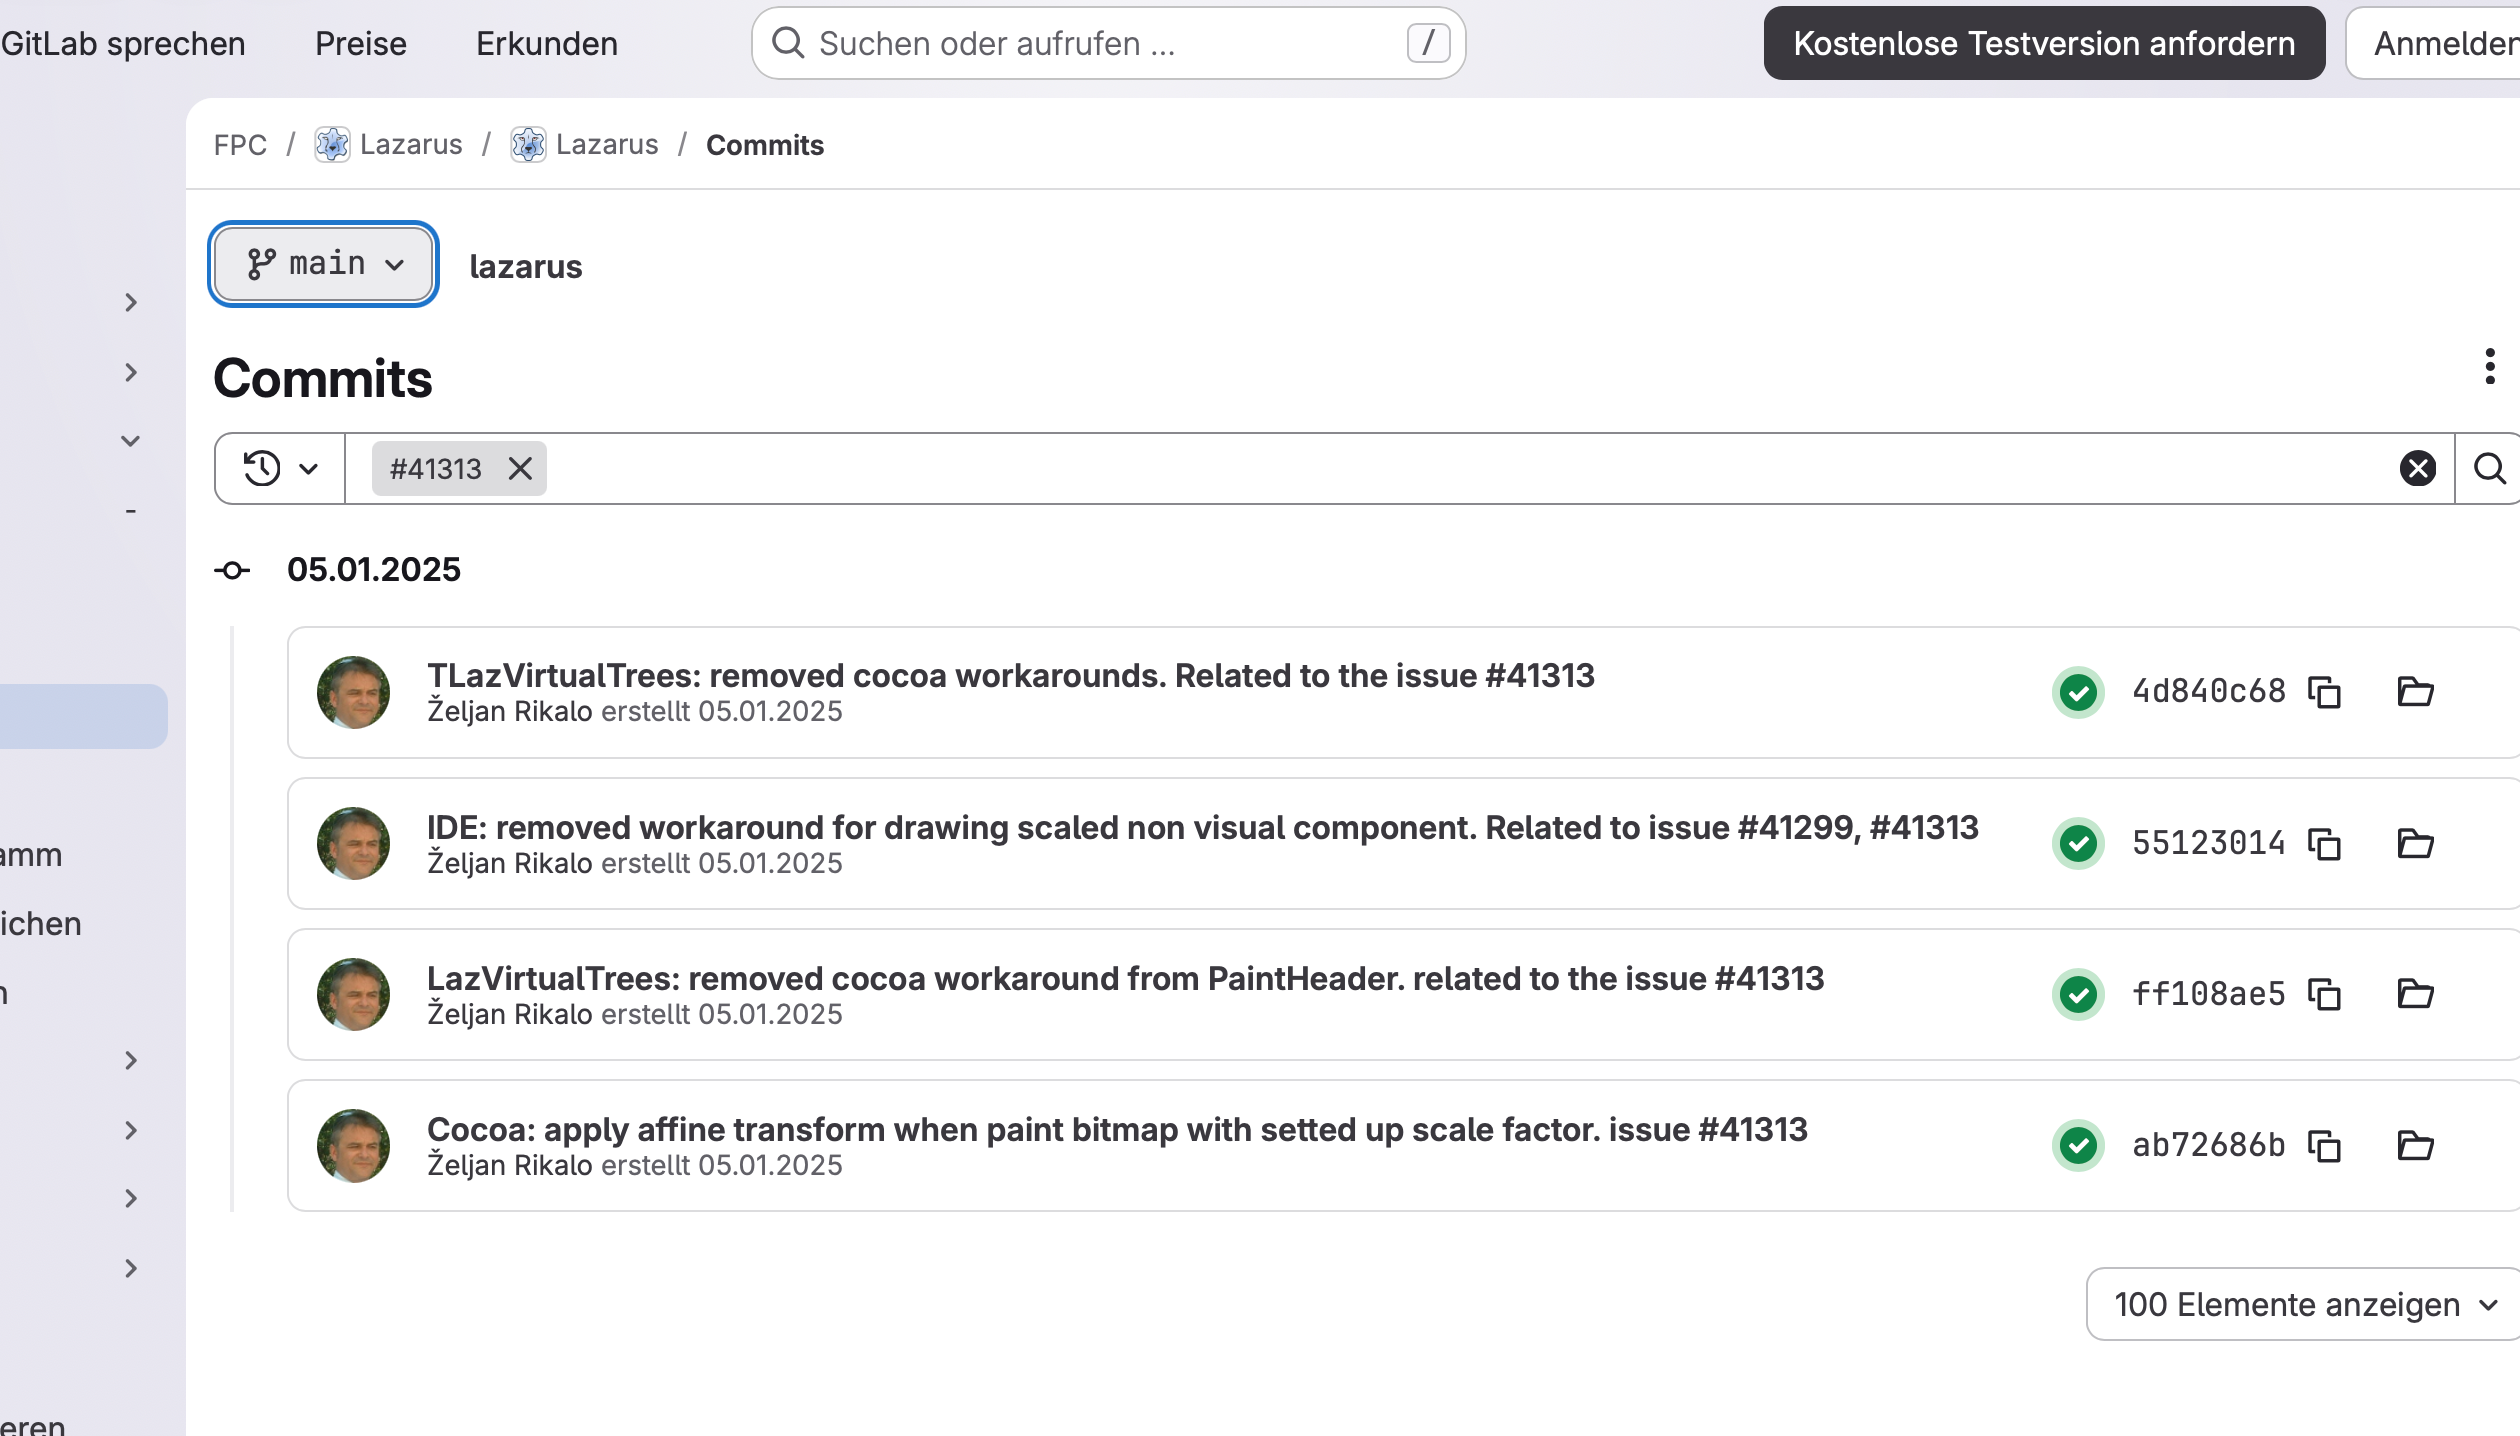Open the lazarus repository root path
This screenshot has height=1436, width=2520.
[x=526, y=267]
